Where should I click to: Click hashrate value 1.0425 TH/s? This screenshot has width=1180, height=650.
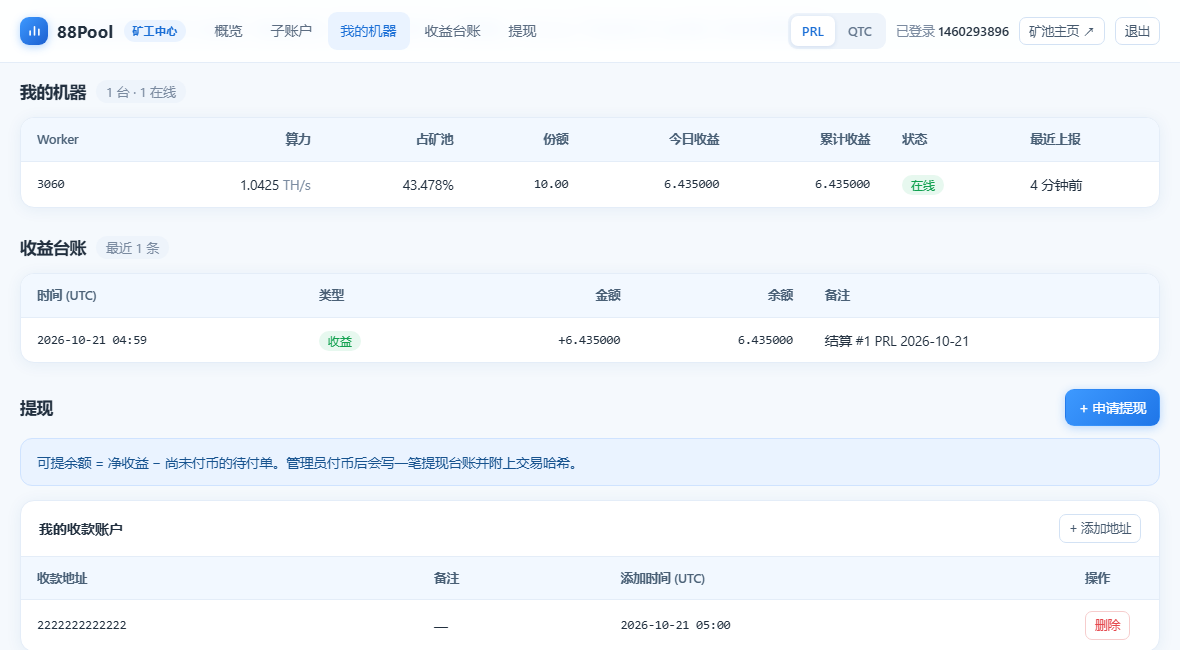275,185
